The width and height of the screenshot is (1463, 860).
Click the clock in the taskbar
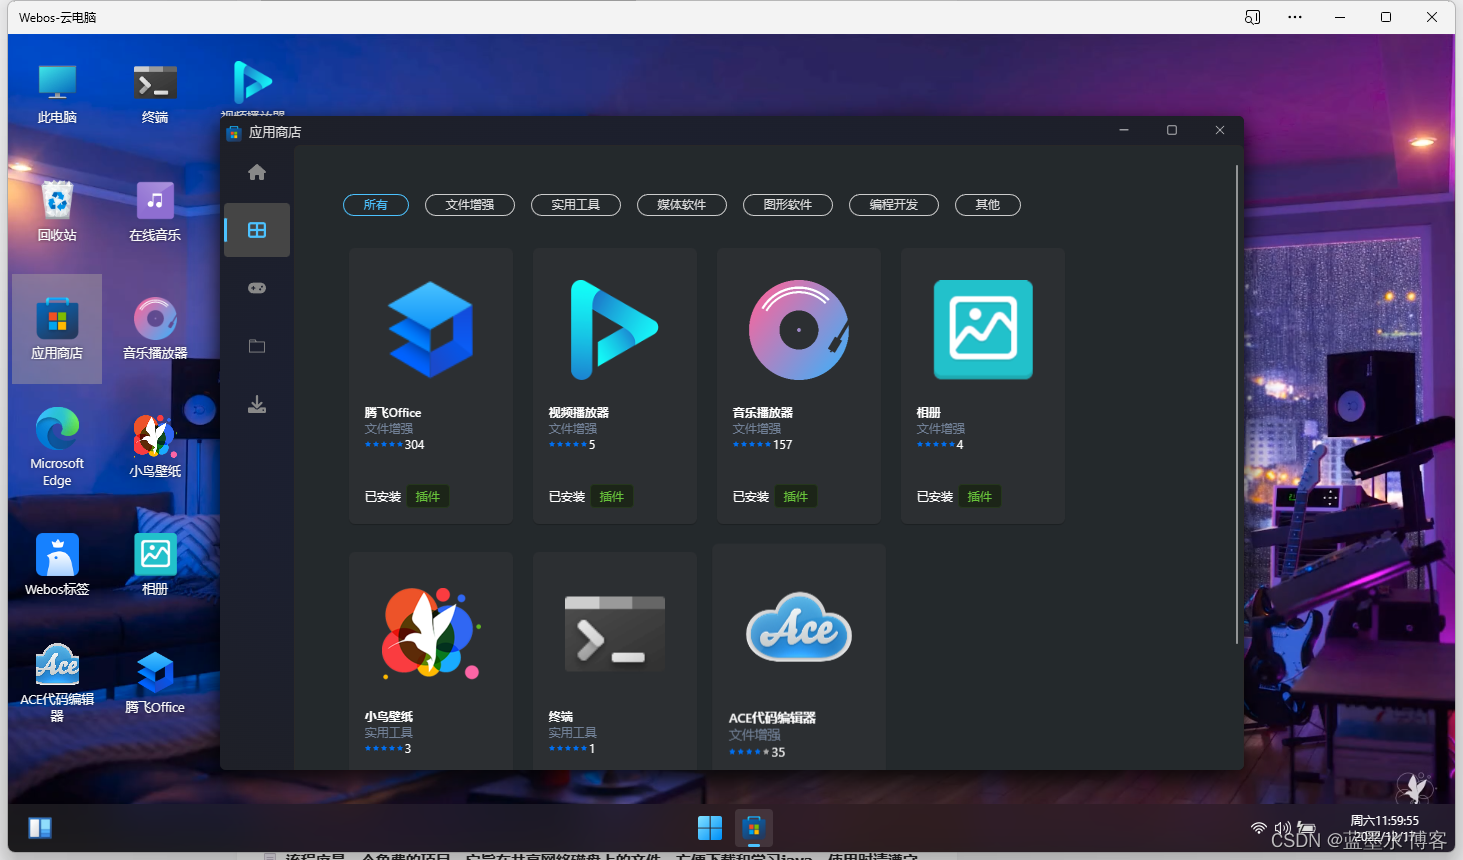point(1384,828)
